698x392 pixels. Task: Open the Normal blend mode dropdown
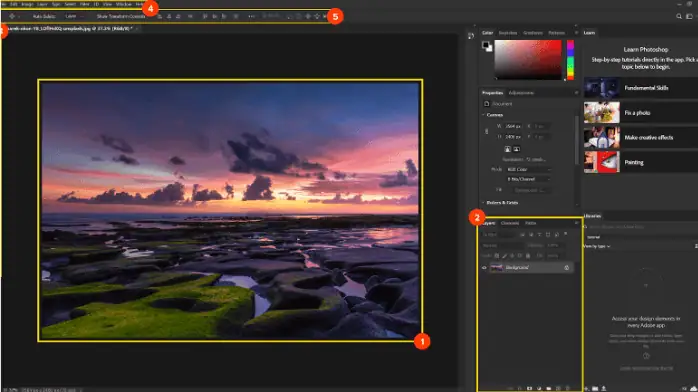point(502,245)
